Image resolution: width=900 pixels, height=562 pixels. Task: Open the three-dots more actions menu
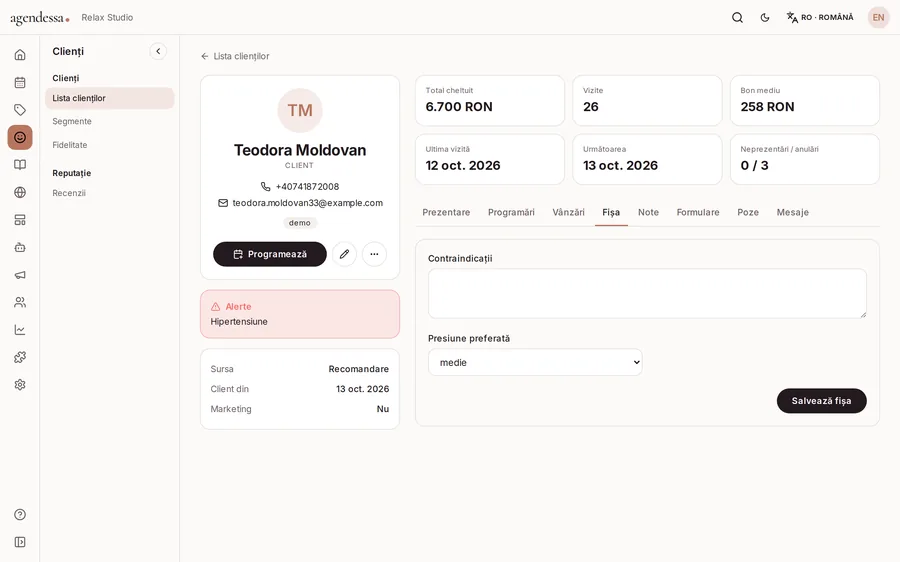374,254
